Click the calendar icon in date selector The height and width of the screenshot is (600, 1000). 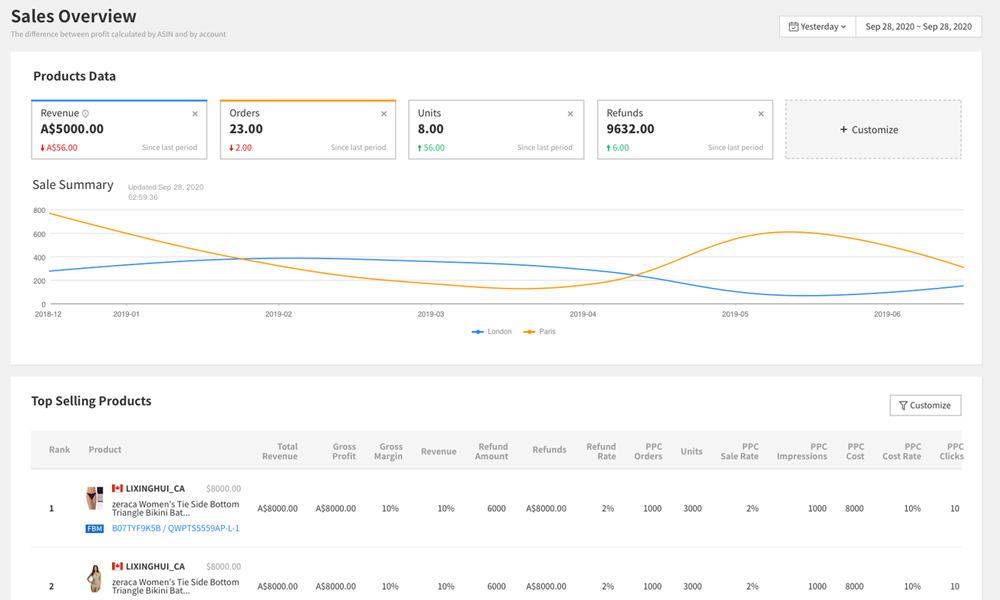pos(793,27)
